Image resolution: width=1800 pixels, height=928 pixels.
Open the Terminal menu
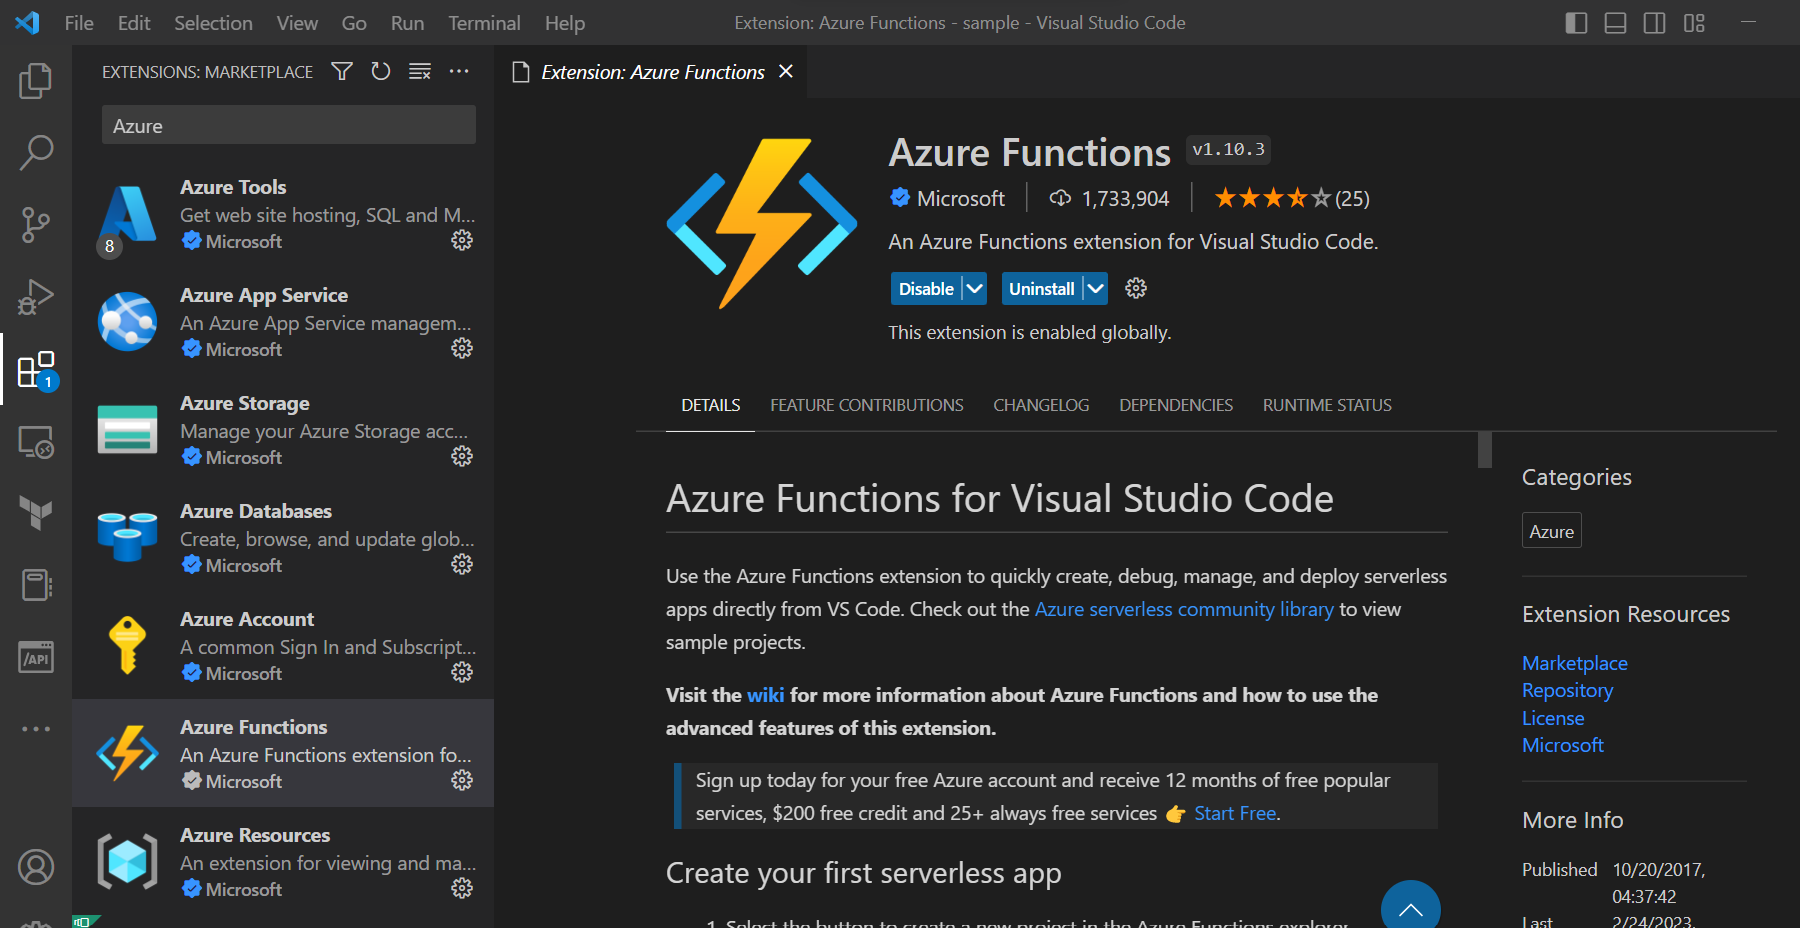pyautogui.click(x=484, y=22)
